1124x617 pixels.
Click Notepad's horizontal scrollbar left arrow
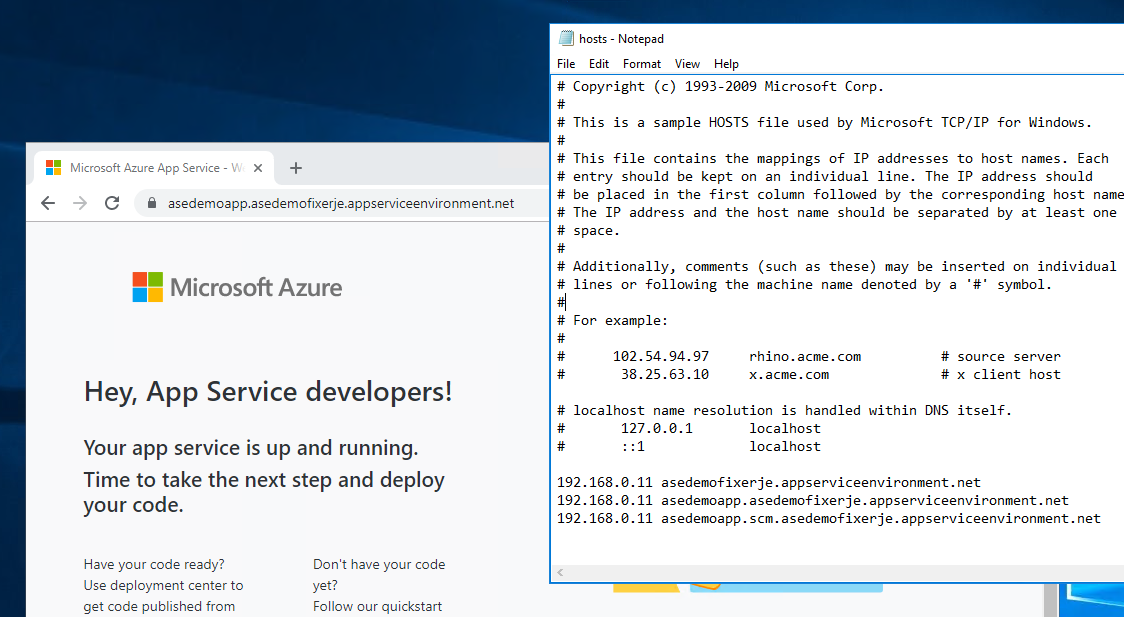point(560,573)
